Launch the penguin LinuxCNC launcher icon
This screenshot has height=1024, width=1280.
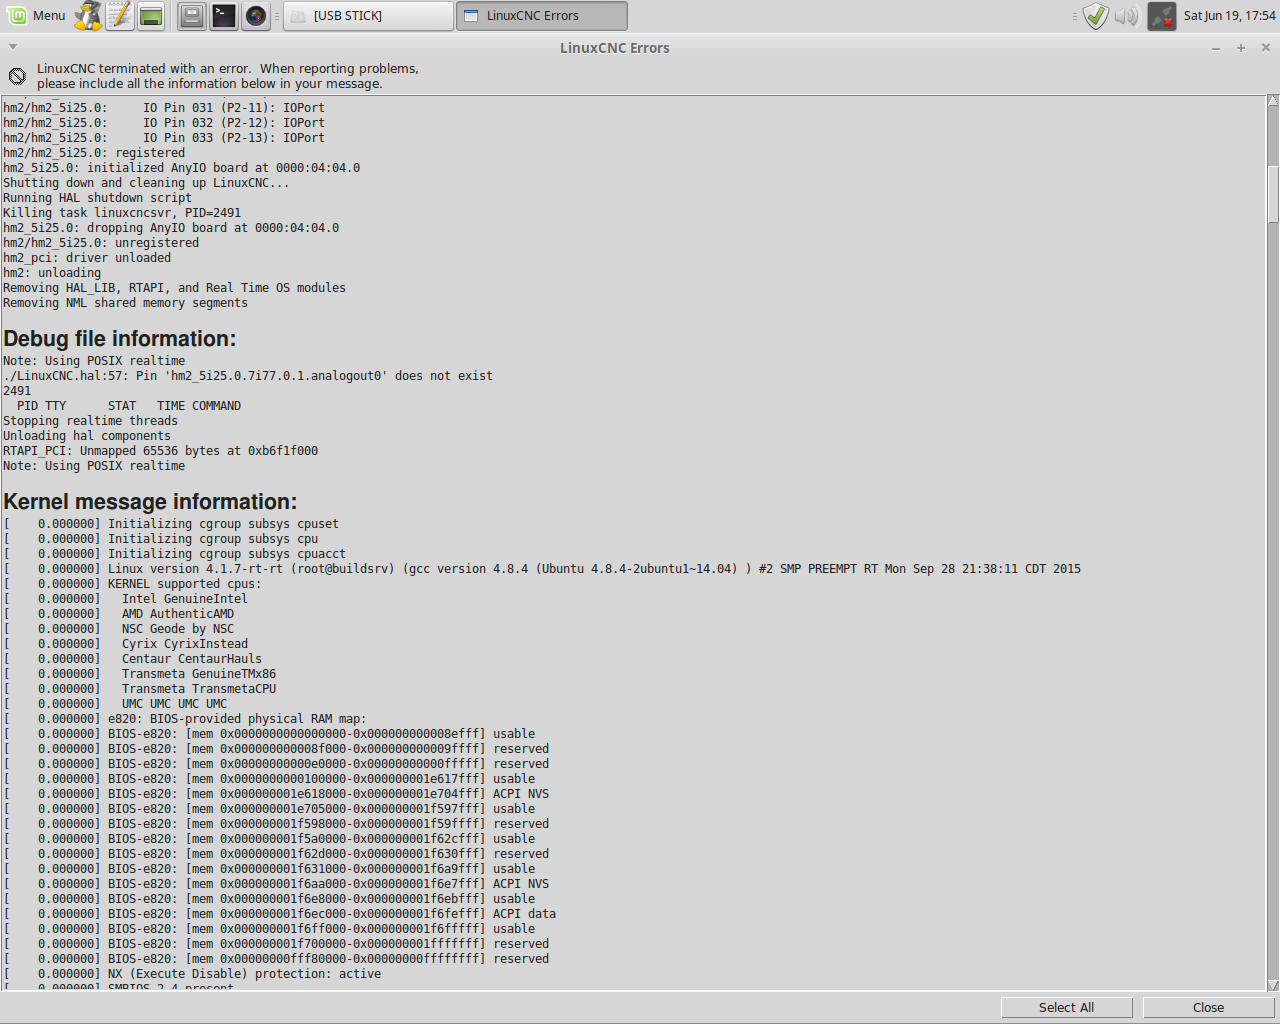coord(89,15)
